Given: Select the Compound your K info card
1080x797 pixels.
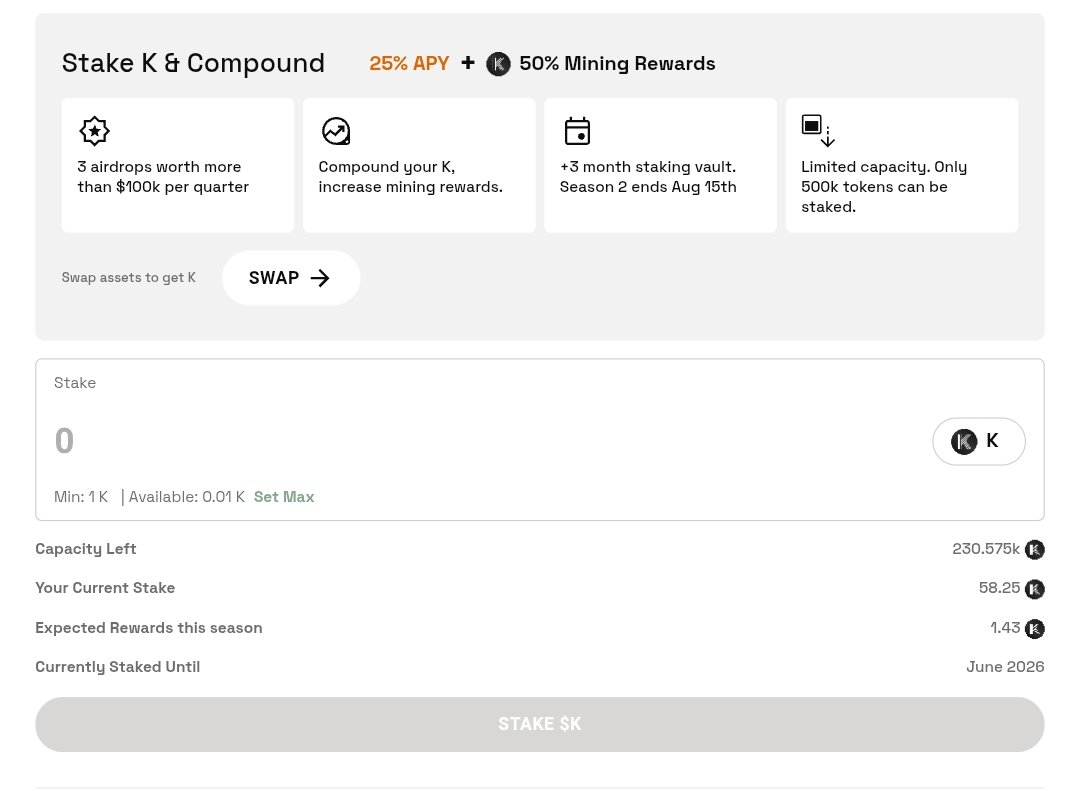Looking at the screenshot, I should [419, 165].
